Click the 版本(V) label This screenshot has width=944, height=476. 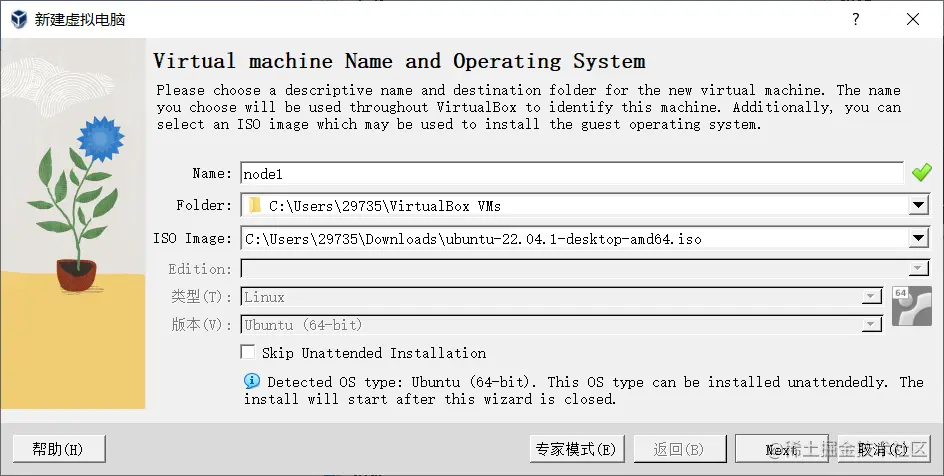201,324
